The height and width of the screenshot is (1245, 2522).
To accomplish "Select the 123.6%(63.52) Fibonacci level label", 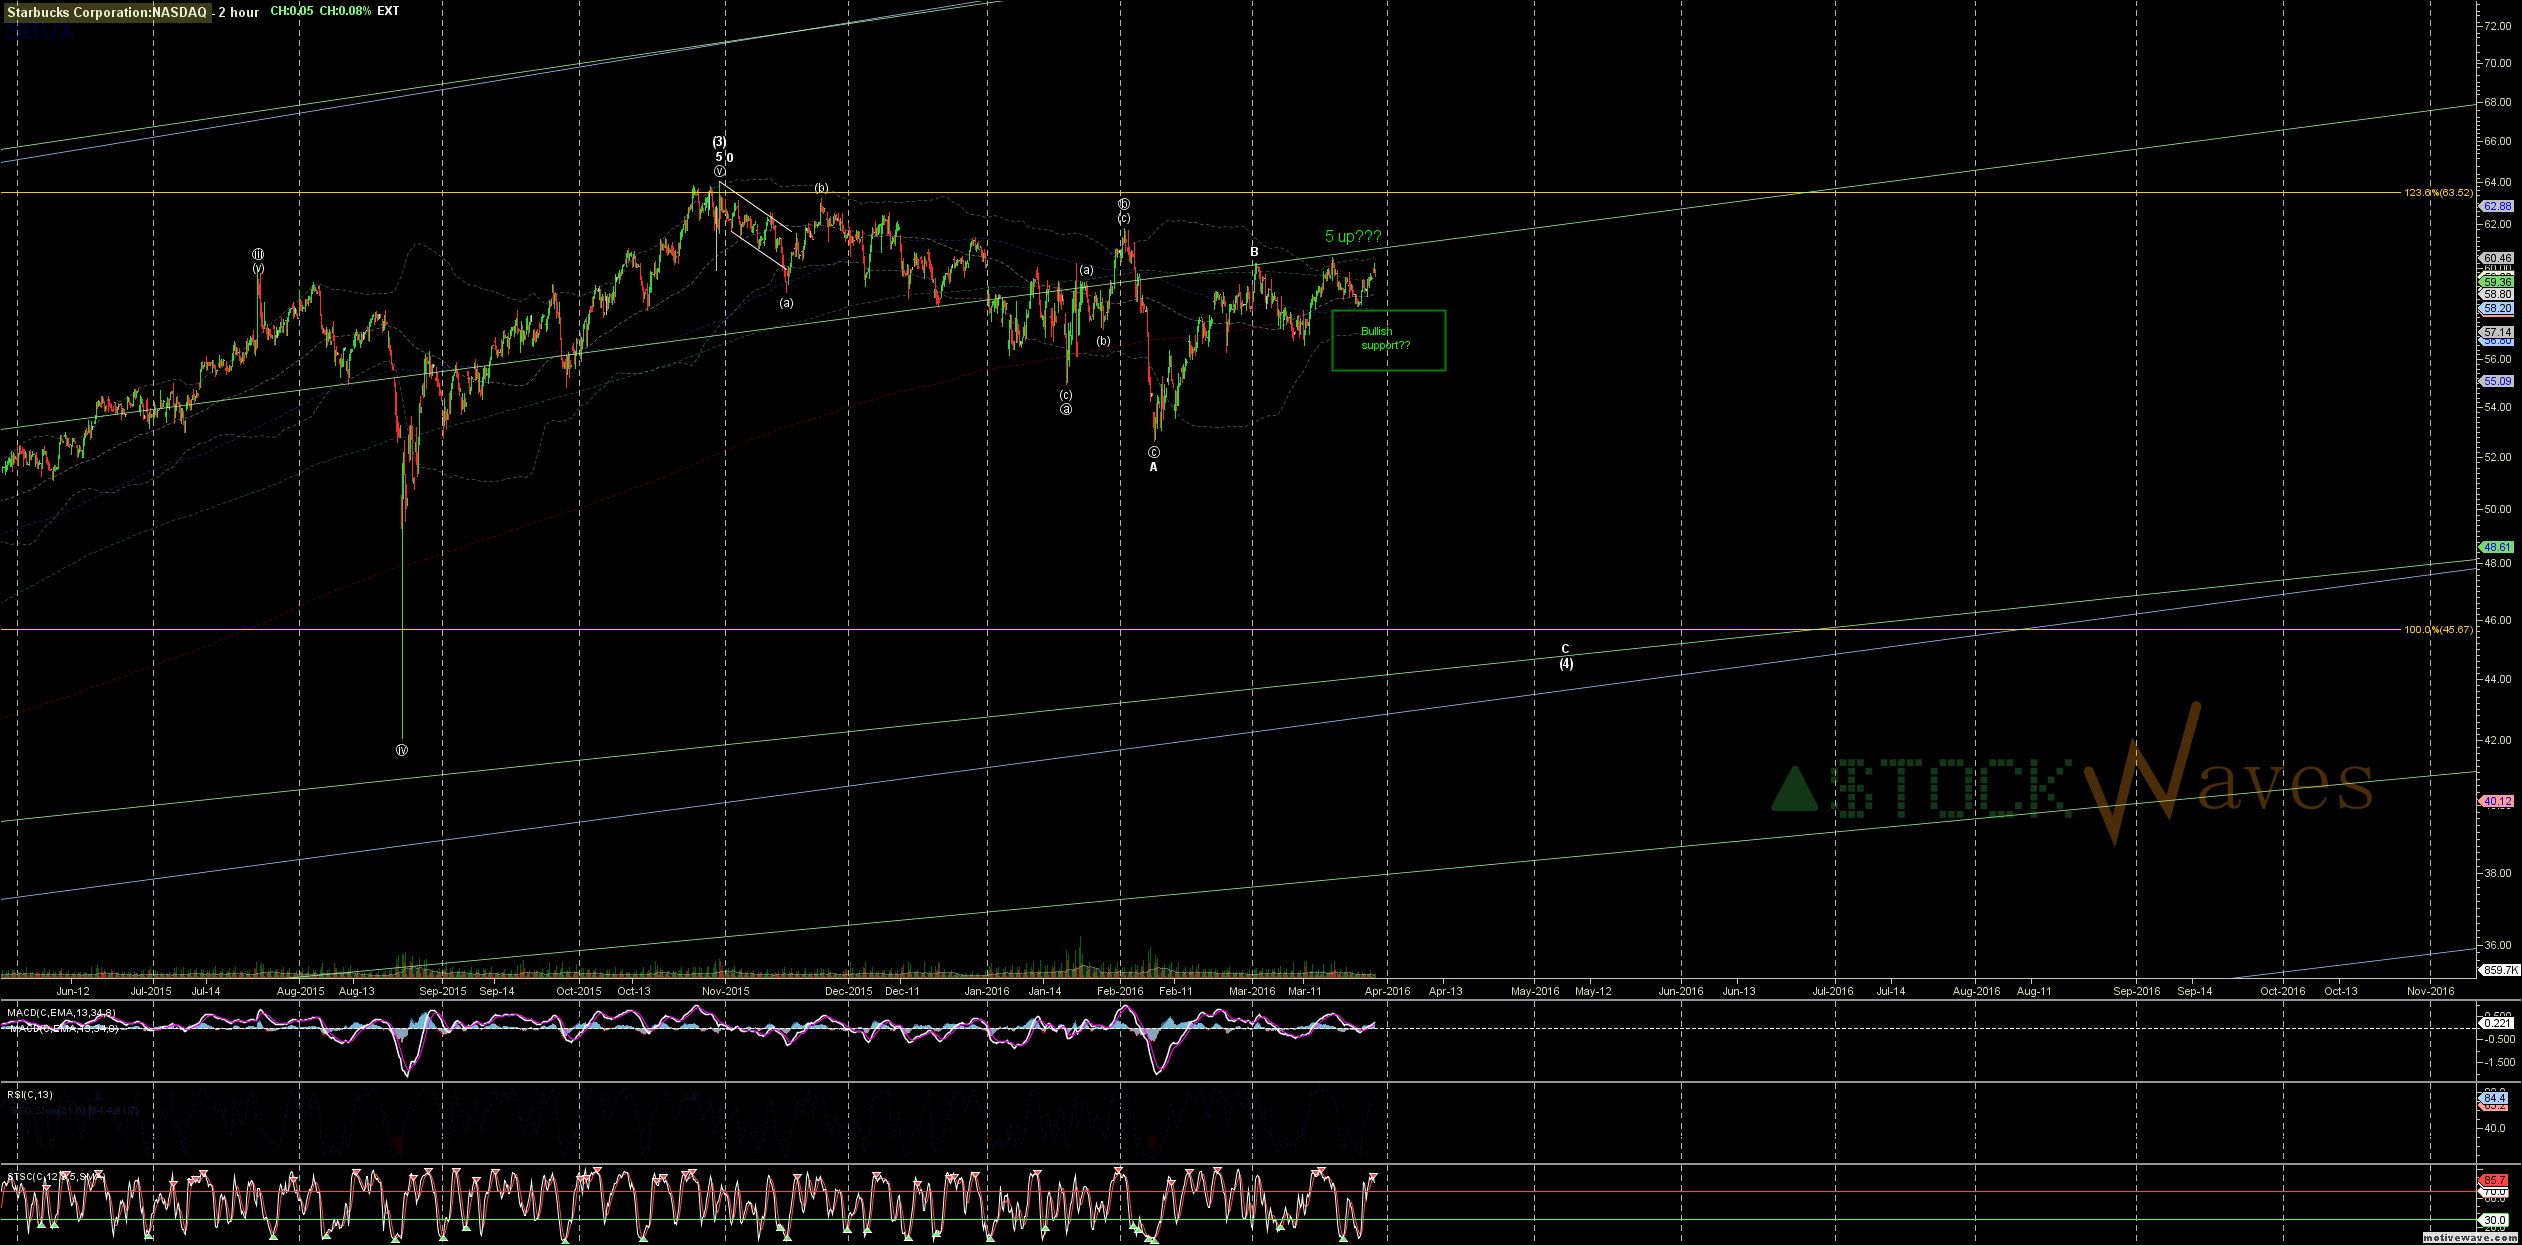I will pos(2438,192).
